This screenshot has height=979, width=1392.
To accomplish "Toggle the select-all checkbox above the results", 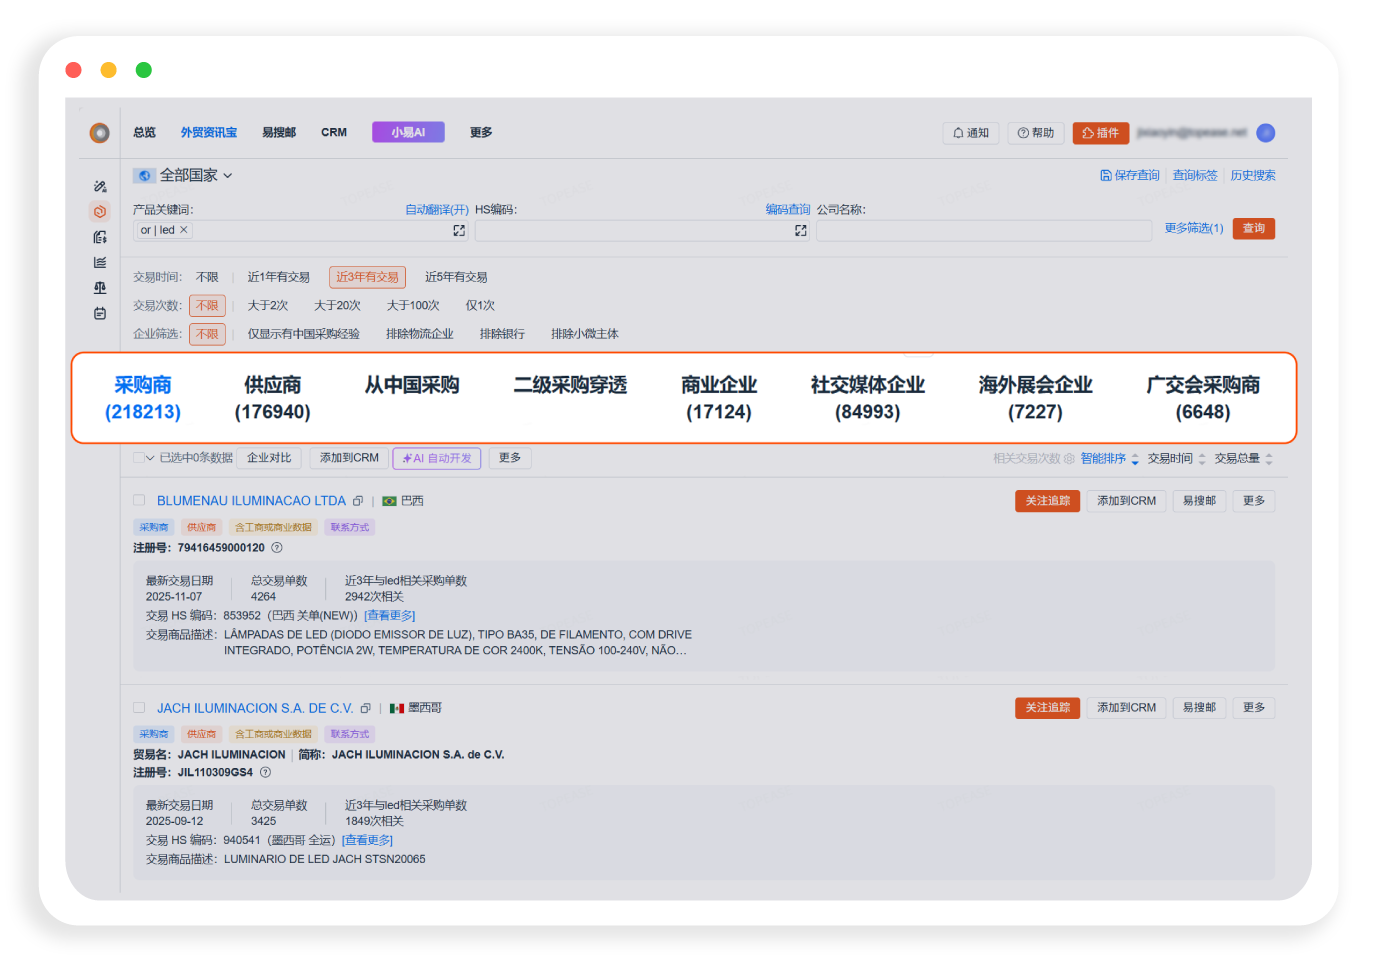I will point(139,458).
